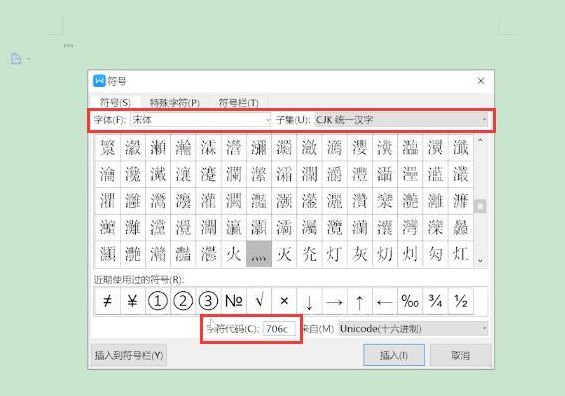Switch to the 符号(S) tab
The width and height of the screenshot is (565, 396).
click(x=115, y=103)
